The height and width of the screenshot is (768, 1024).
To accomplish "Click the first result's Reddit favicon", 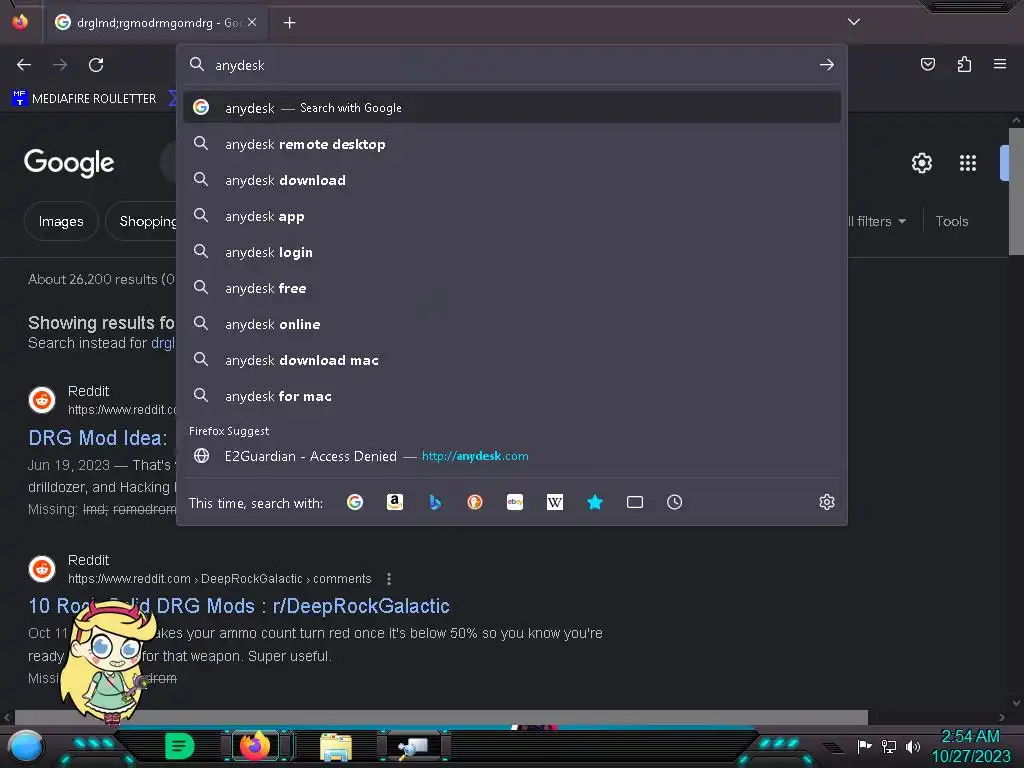I will click(x=42, y=400).
